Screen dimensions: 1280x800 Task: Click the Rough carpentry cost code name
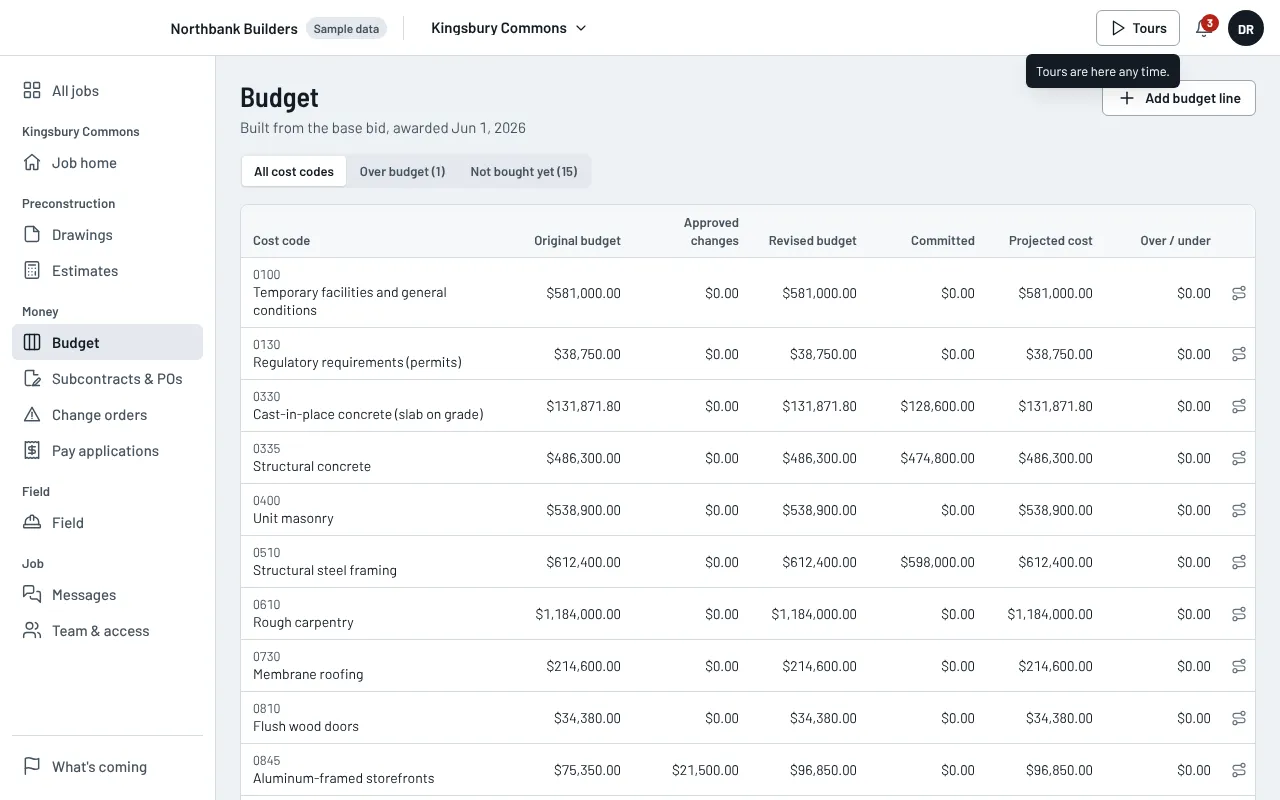pos(303,622)
